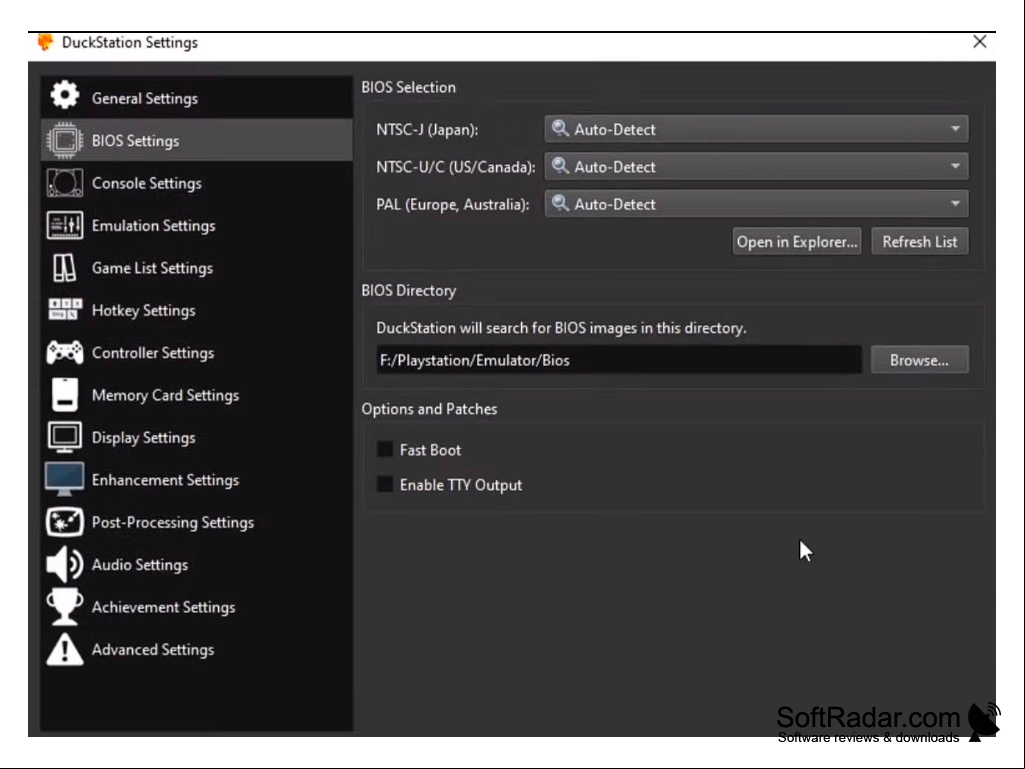Click the Game List Settings books icon
The image size is (1025, 769).
[x=65, y=267]
